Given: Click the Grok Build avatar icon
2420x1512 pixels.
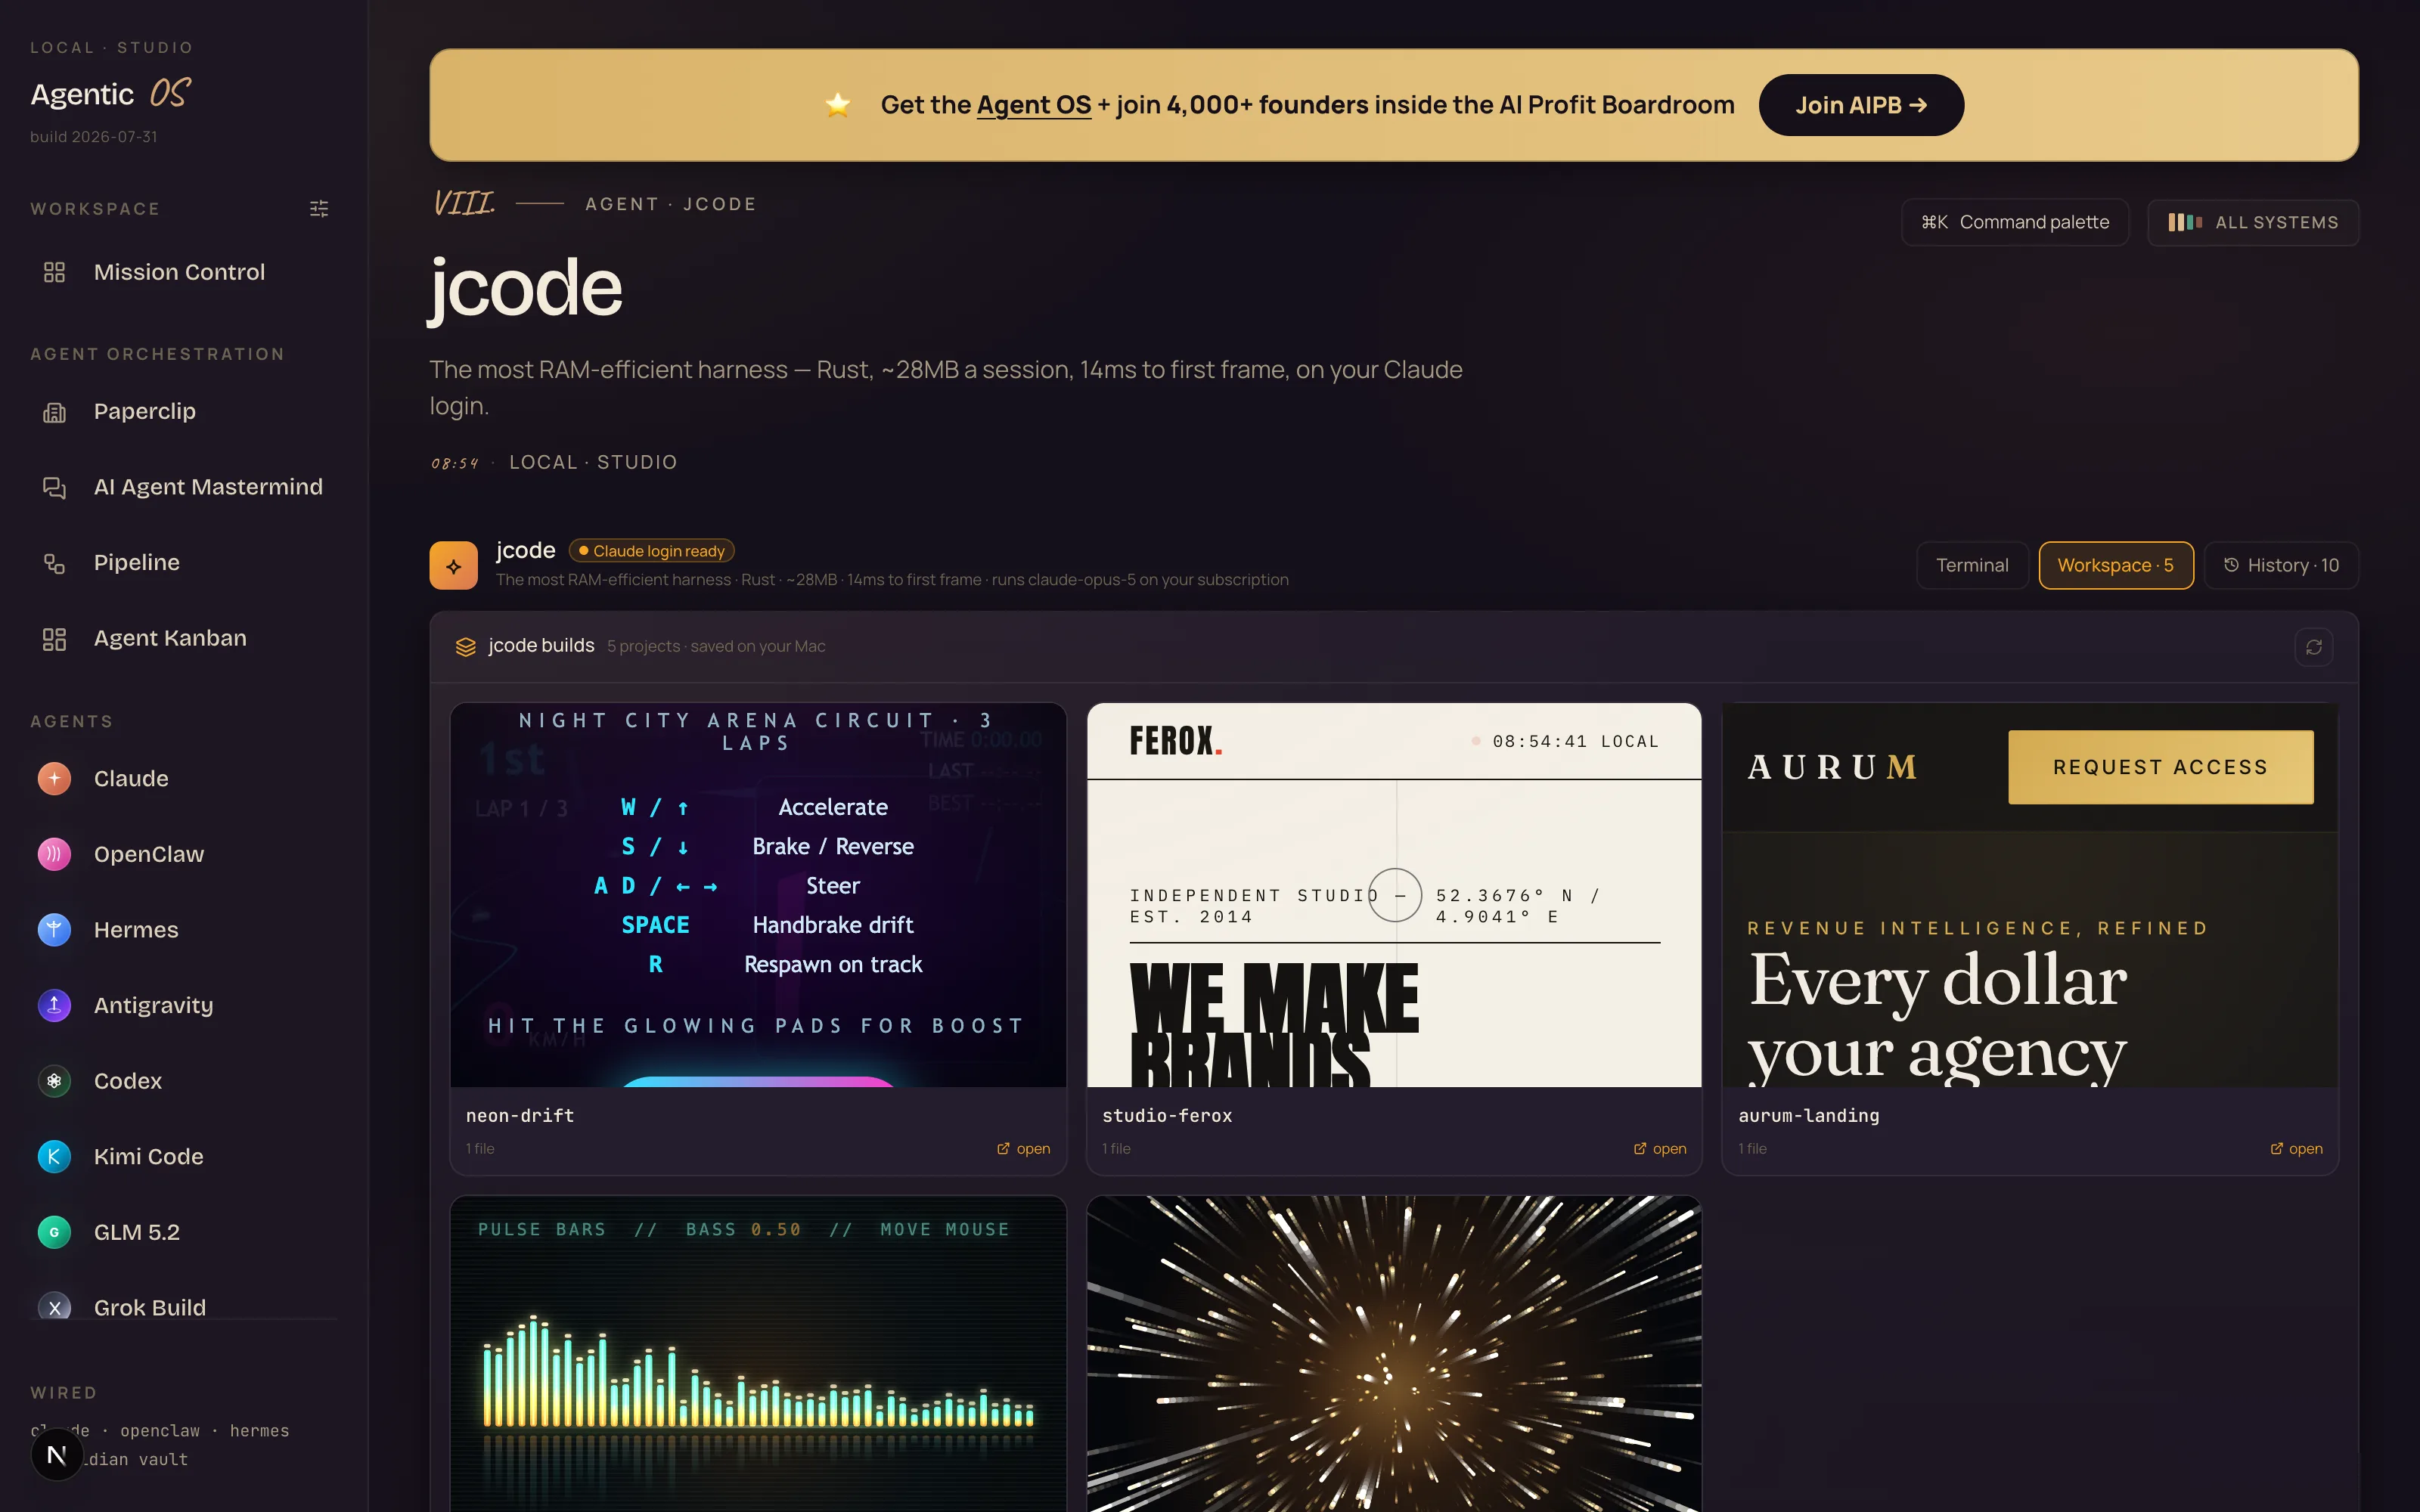Looking at the screenshot, I should (x=54, y=1306).
